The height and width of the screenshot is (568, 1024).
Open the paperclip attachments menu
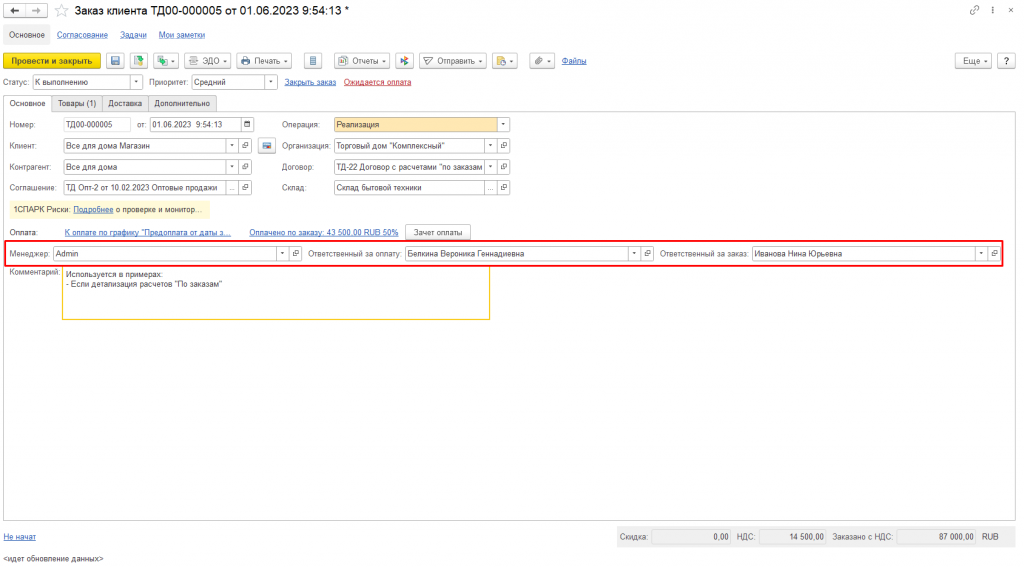(542, 61)
